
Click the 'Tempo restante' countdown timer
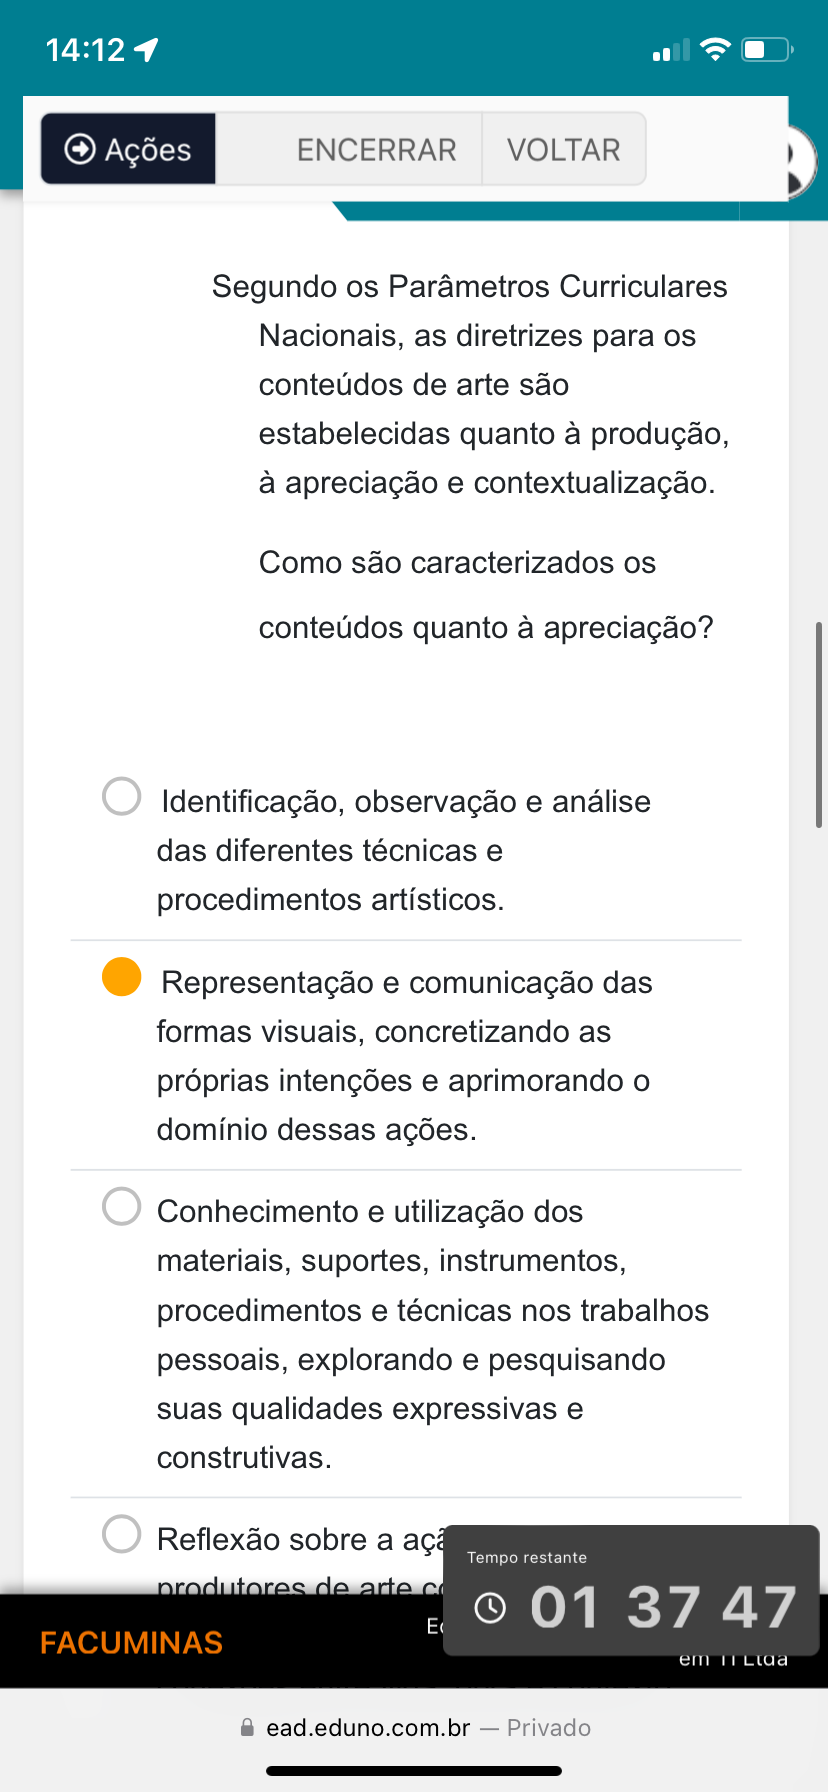click(663, 1607)
